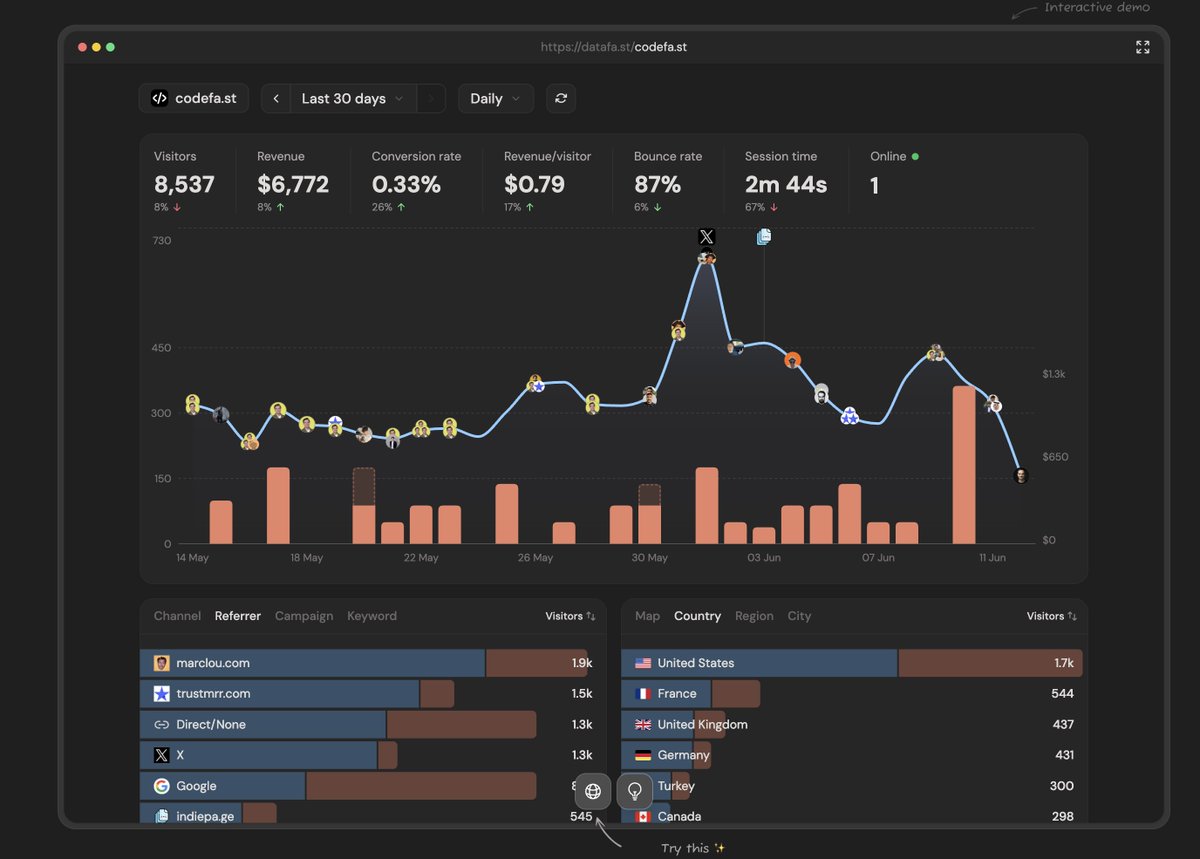Switch to the Campaign tab
This screenshot has width=1200, height=859.
(304, 616)
